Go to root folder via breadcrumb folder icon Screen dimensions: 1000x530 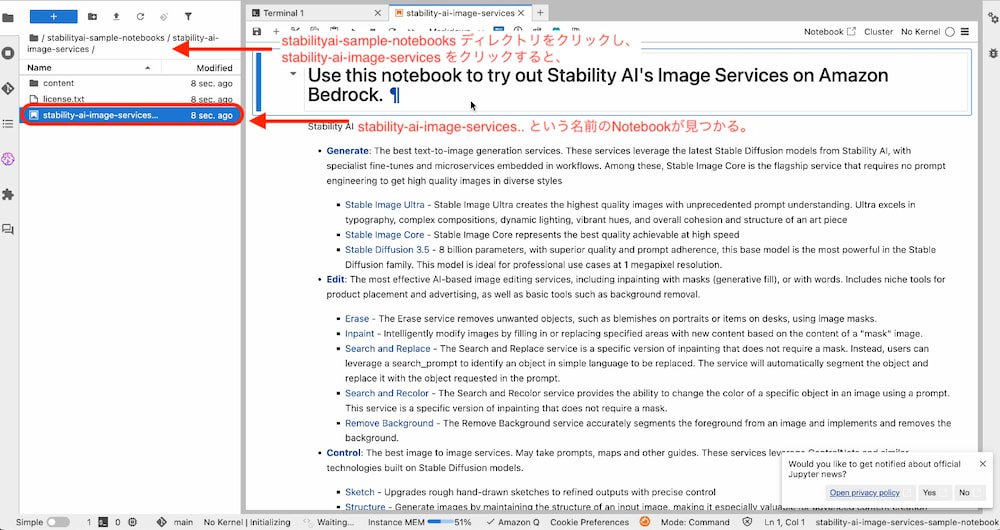pyautogui.click(x=34, y=38)
